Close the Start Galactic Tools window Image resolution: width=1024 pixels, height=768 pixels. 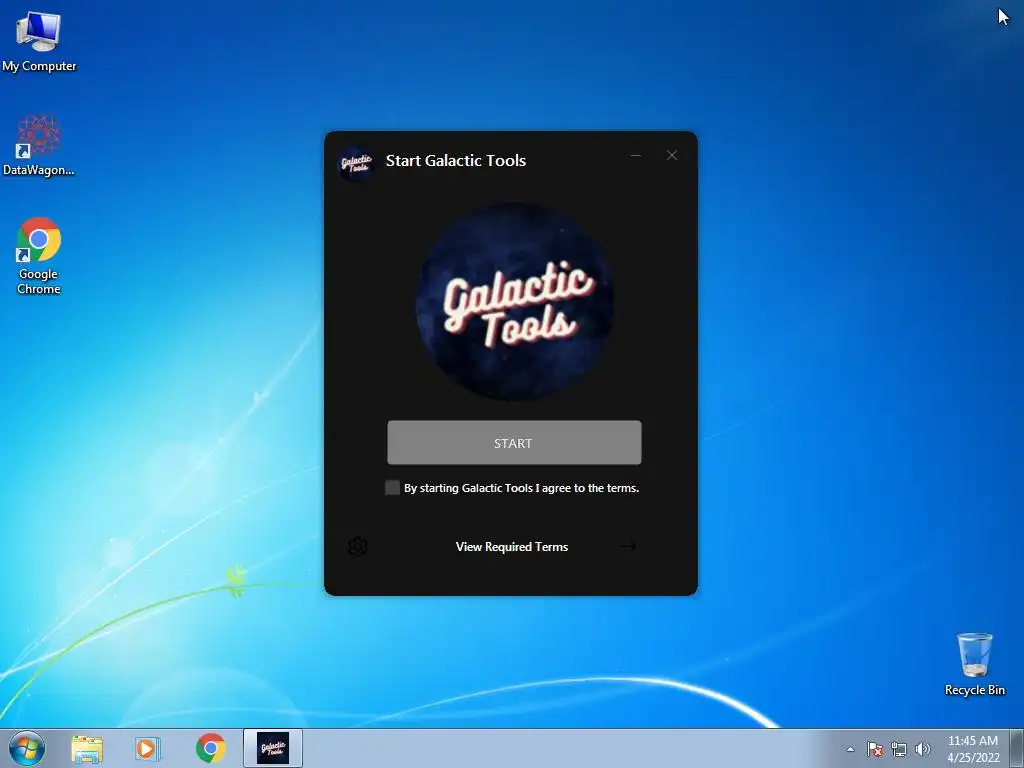pyautogui.click(x=671, y=155)
